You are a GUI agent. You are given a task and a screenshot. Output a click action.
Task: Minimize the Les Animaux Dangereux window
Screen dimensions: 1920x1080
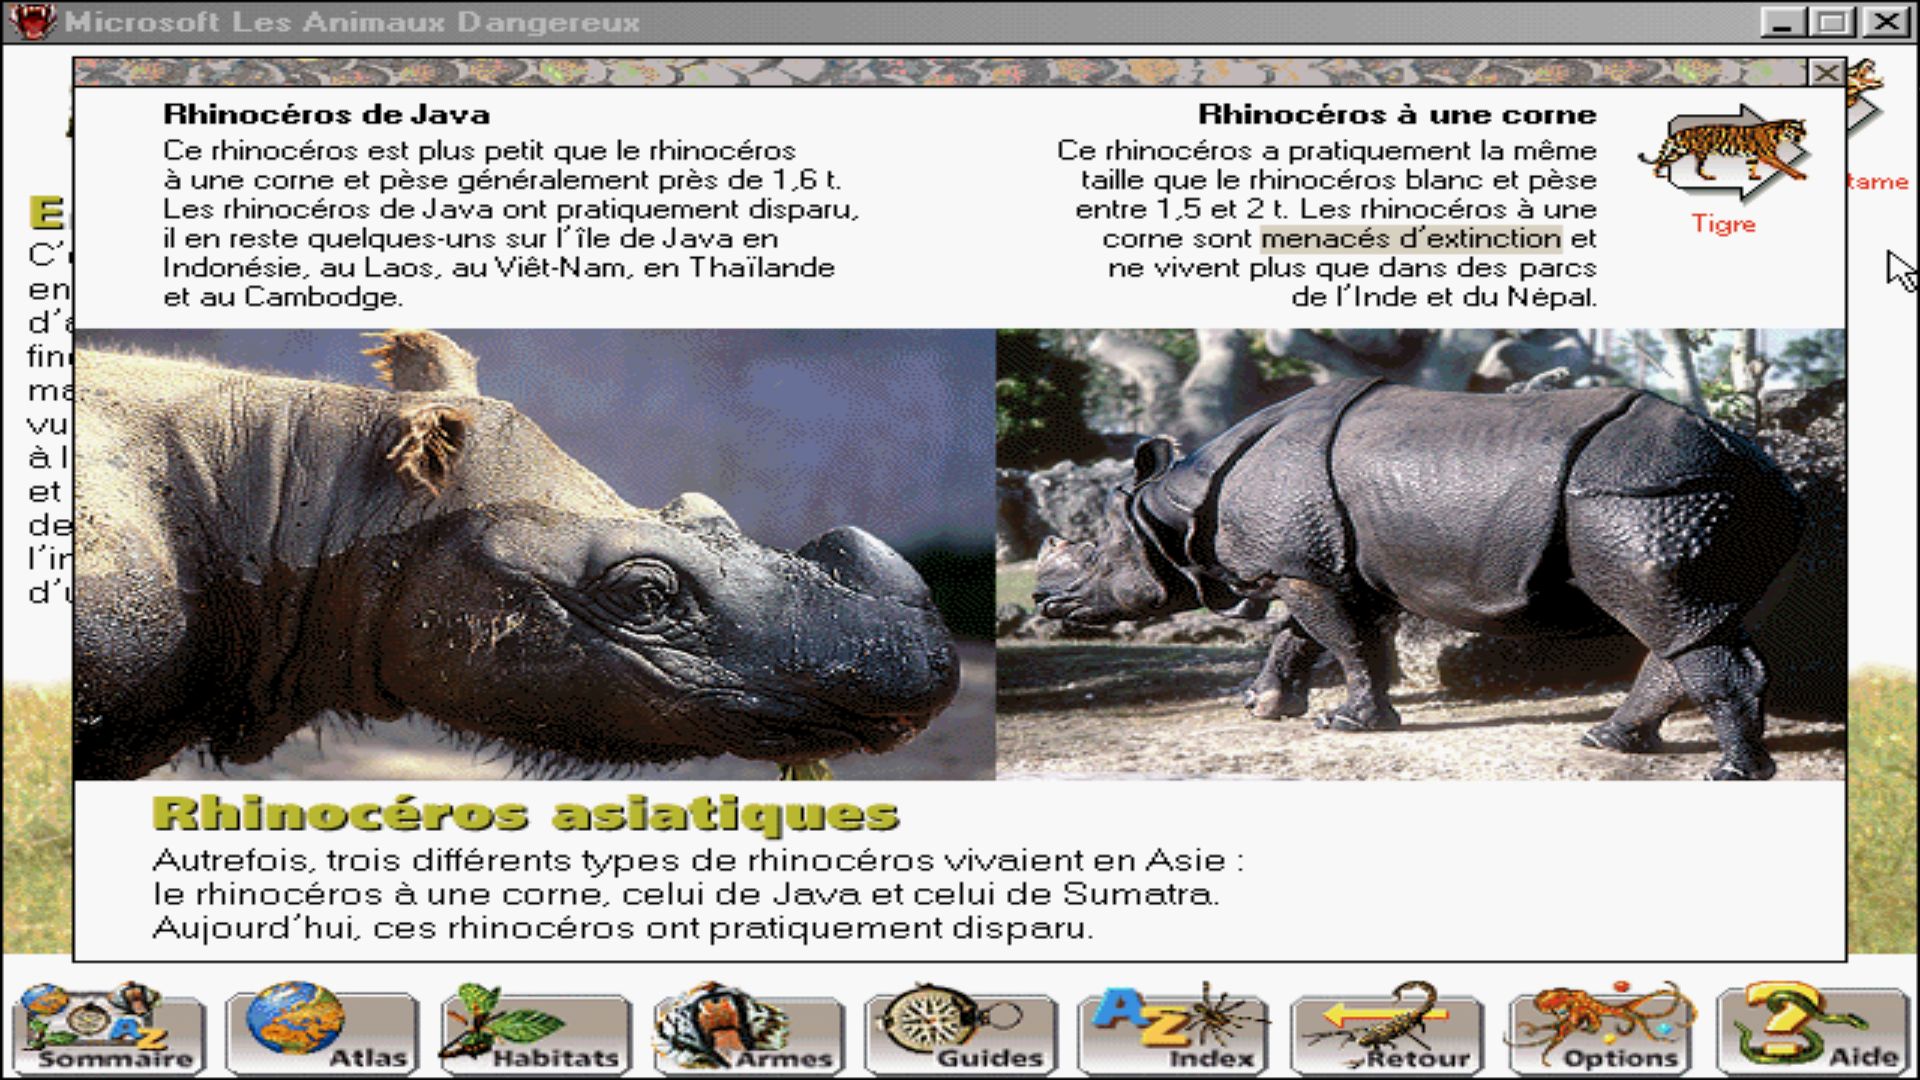(x=1782, y=21)
